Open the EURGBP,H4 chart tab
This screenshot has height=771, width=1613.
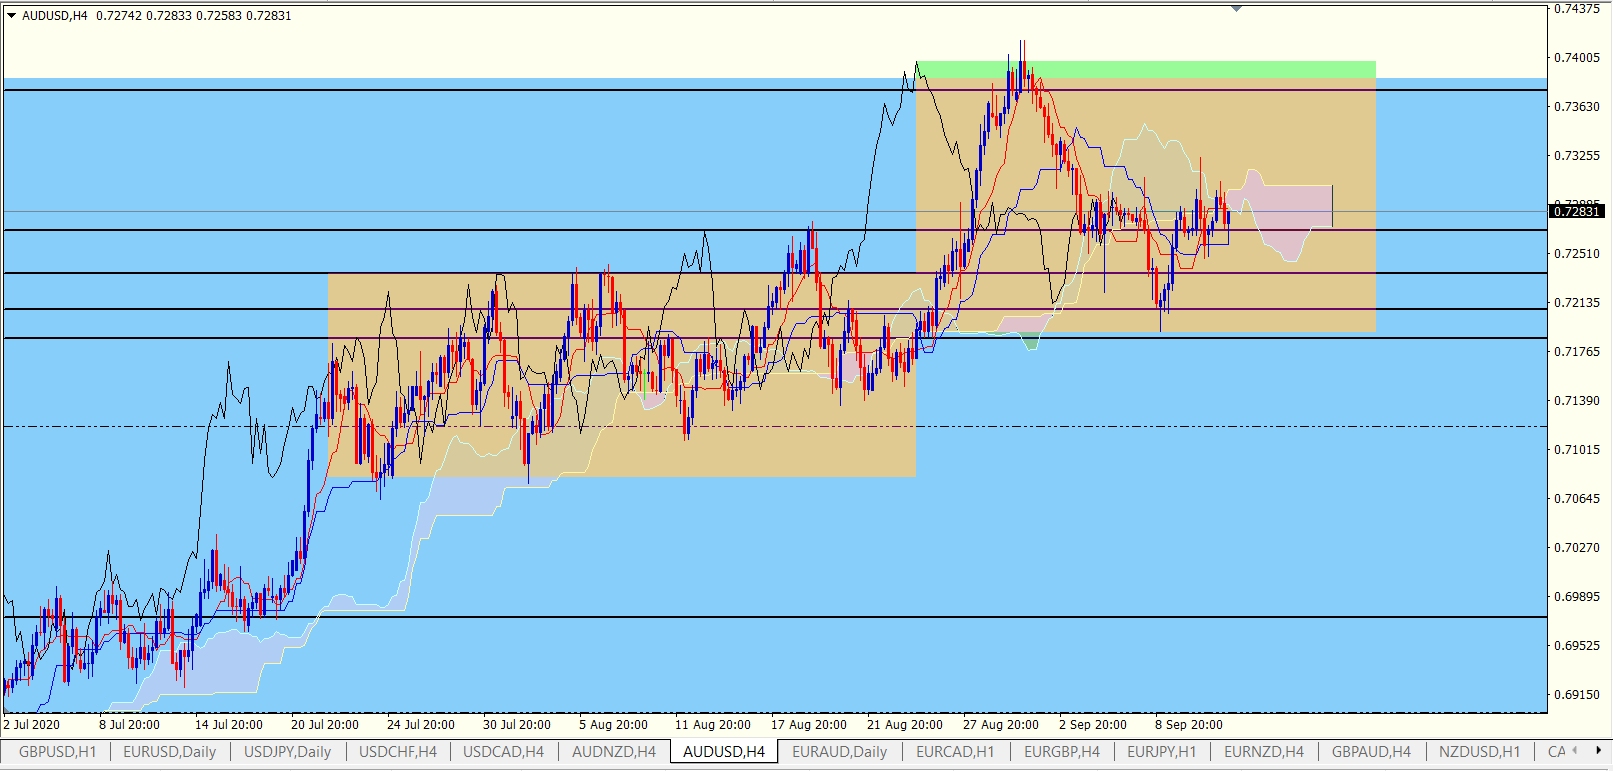point(1061,752)
